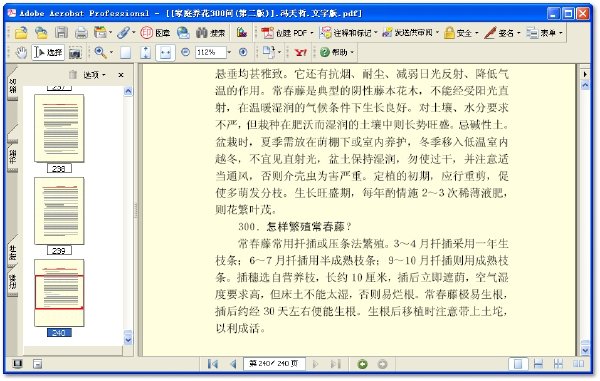Select Single Page layout
This screenshot has width=600, height=381.
tap(518, 364)
